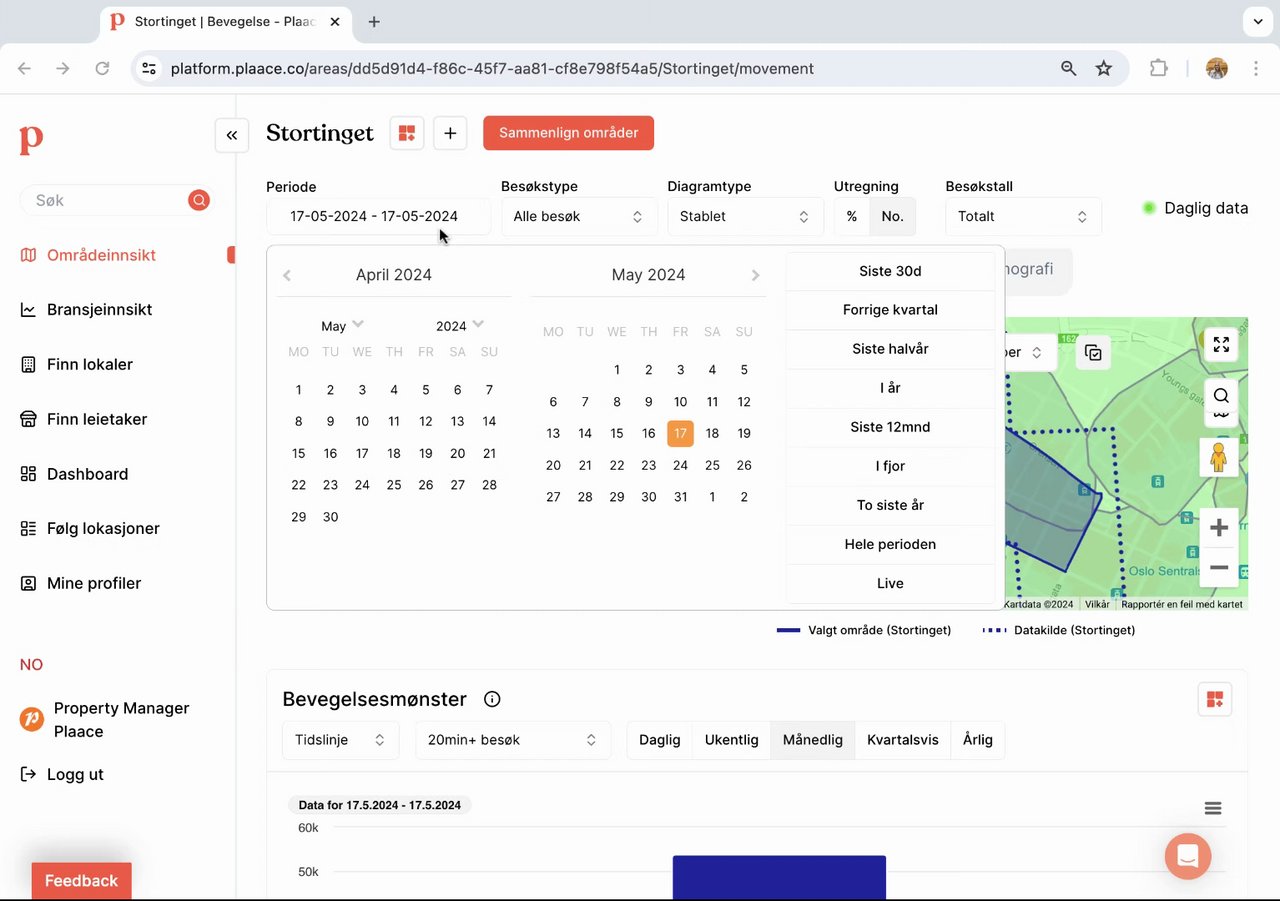Image resolution: width=1280 pixels, height=901 pixels.
Task: Open Områdeinnsikt in sidebar
Action: point(101,255)
